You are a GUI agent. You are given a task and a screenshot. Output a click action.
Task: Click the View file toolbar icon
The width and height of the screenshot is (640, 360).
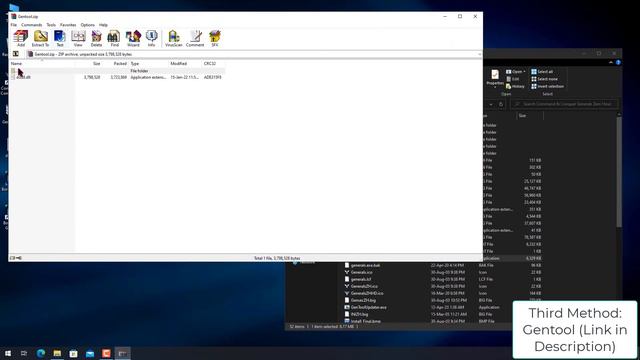coord(78,38)
